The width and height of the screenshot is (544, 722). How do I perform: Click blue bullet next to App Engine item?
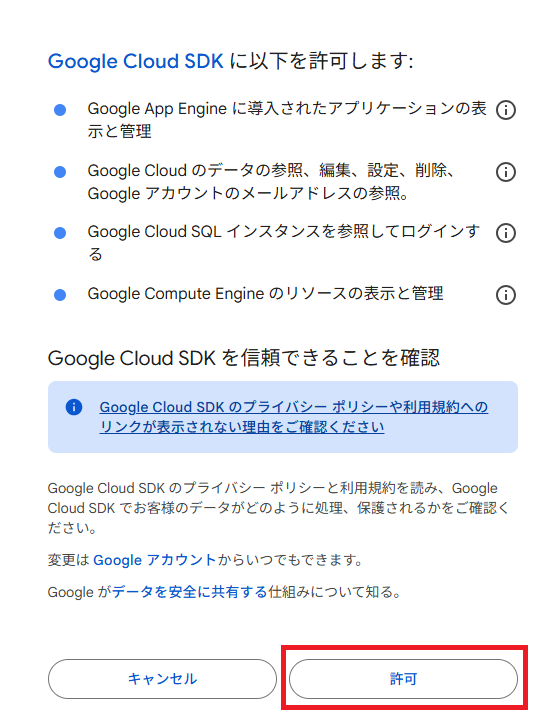pos(60,110)
